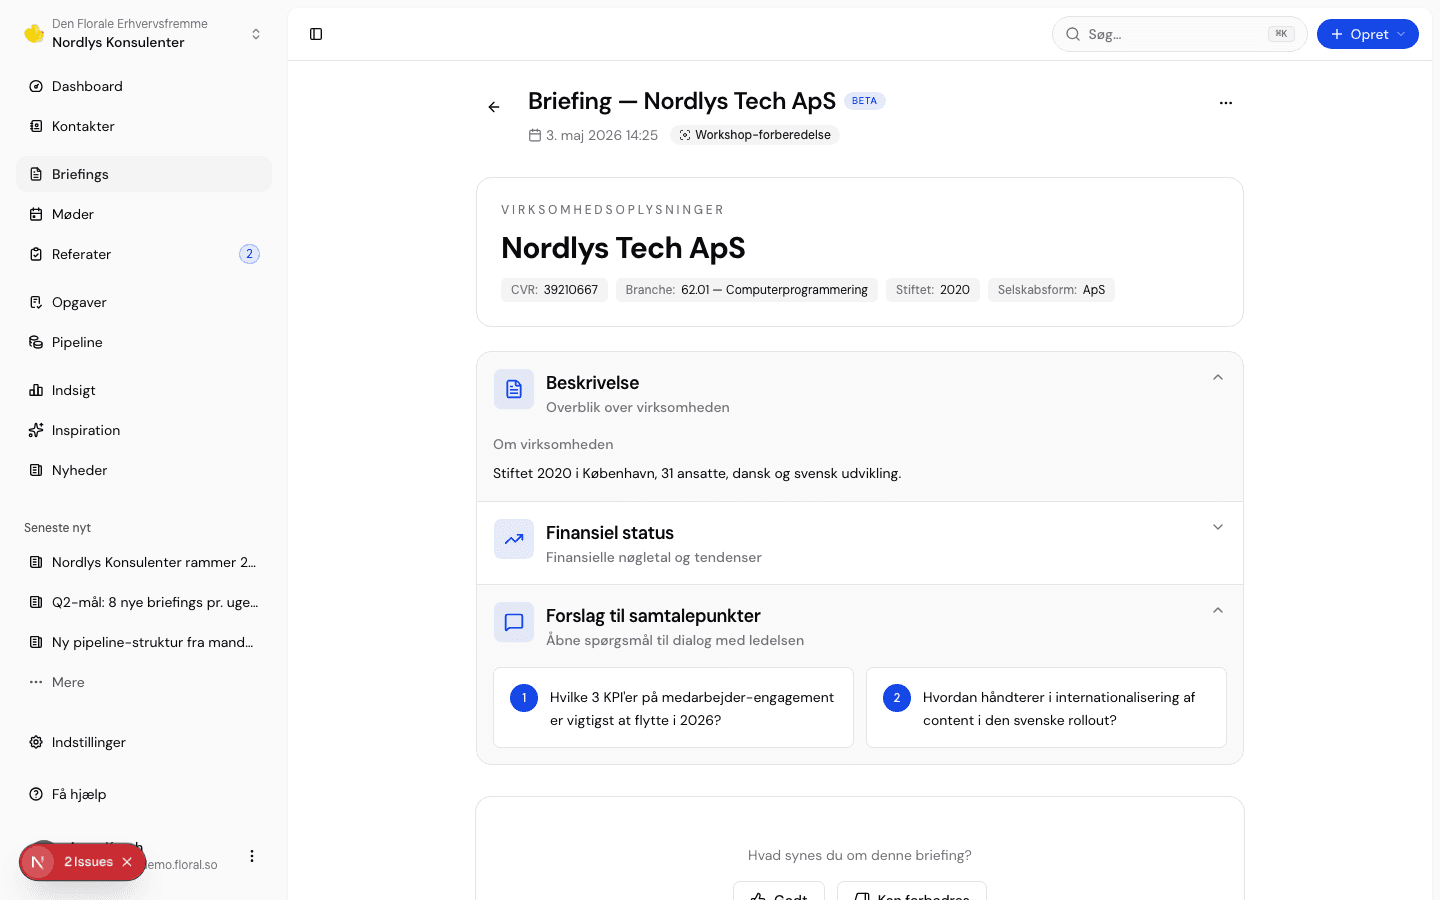Expand the Finansiel status section
The image size is (1440, 900).
(1218, 527)
